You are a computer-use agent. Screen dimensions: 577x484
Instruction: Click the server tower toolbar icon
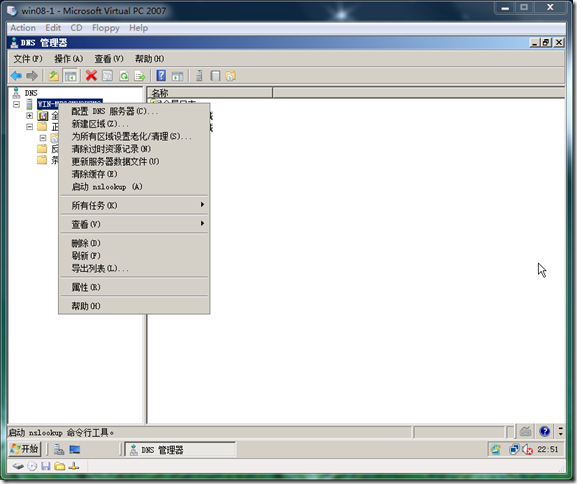tap(199, 76)
